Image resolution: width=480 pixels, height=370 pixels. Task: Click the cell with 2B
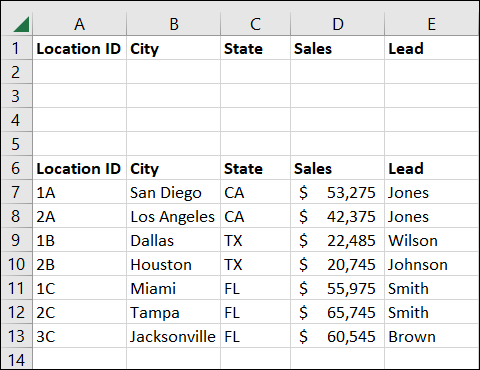point(80,264)
